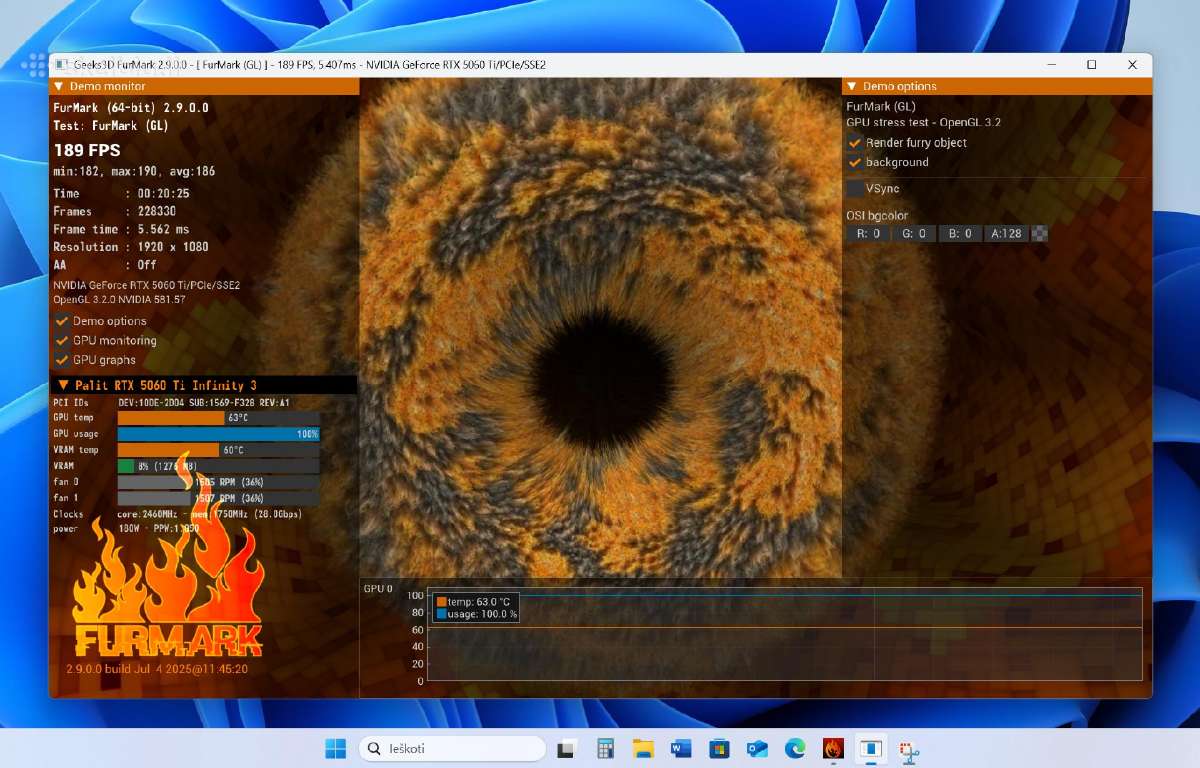Click the fan 0 RPM bar
The height and width of the screenshot is (768, 1200).
(219, 482)
